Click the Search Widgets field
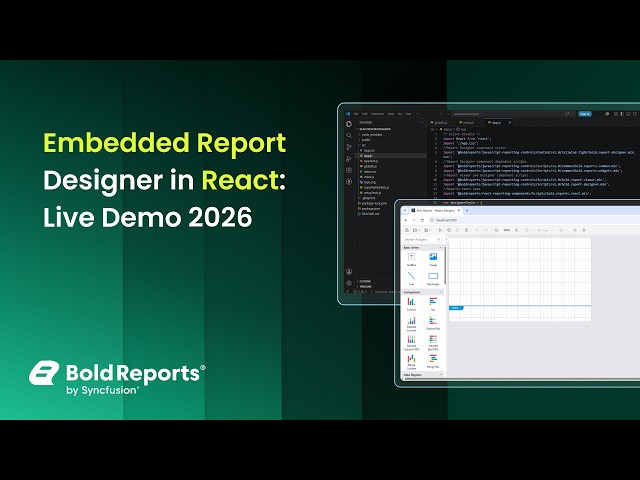This screenshot has width=640, height=480. coord(422,240)
